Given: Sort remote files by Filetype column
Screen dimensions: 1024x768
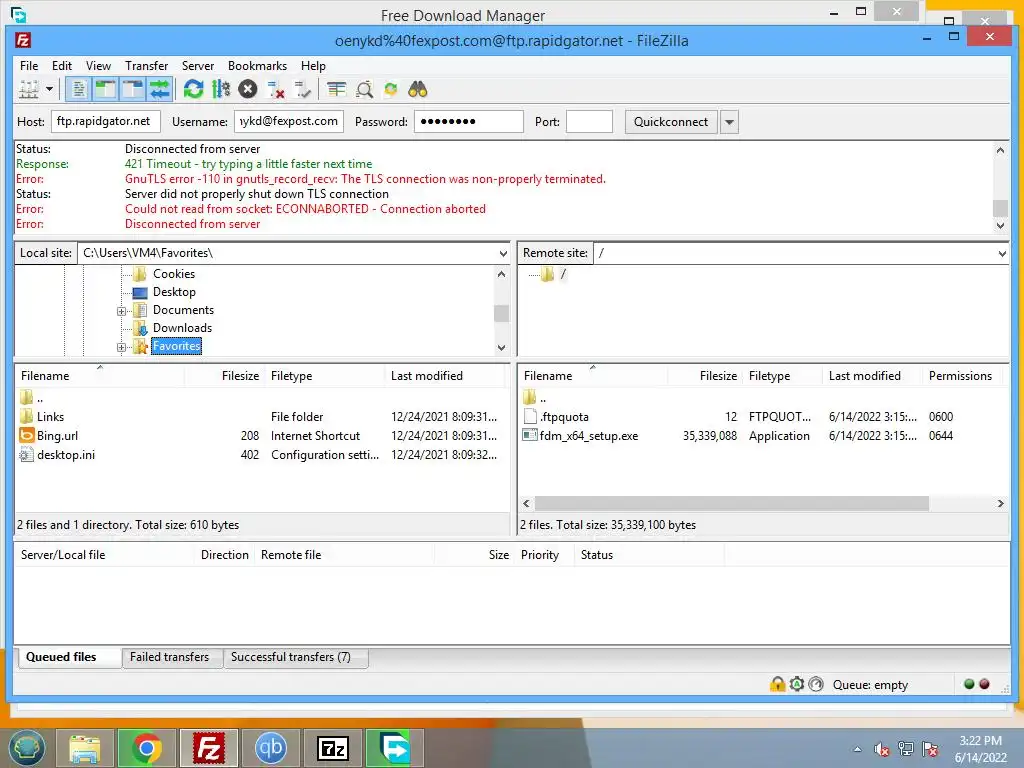Looking at the screenshot, I should [769, 376].
